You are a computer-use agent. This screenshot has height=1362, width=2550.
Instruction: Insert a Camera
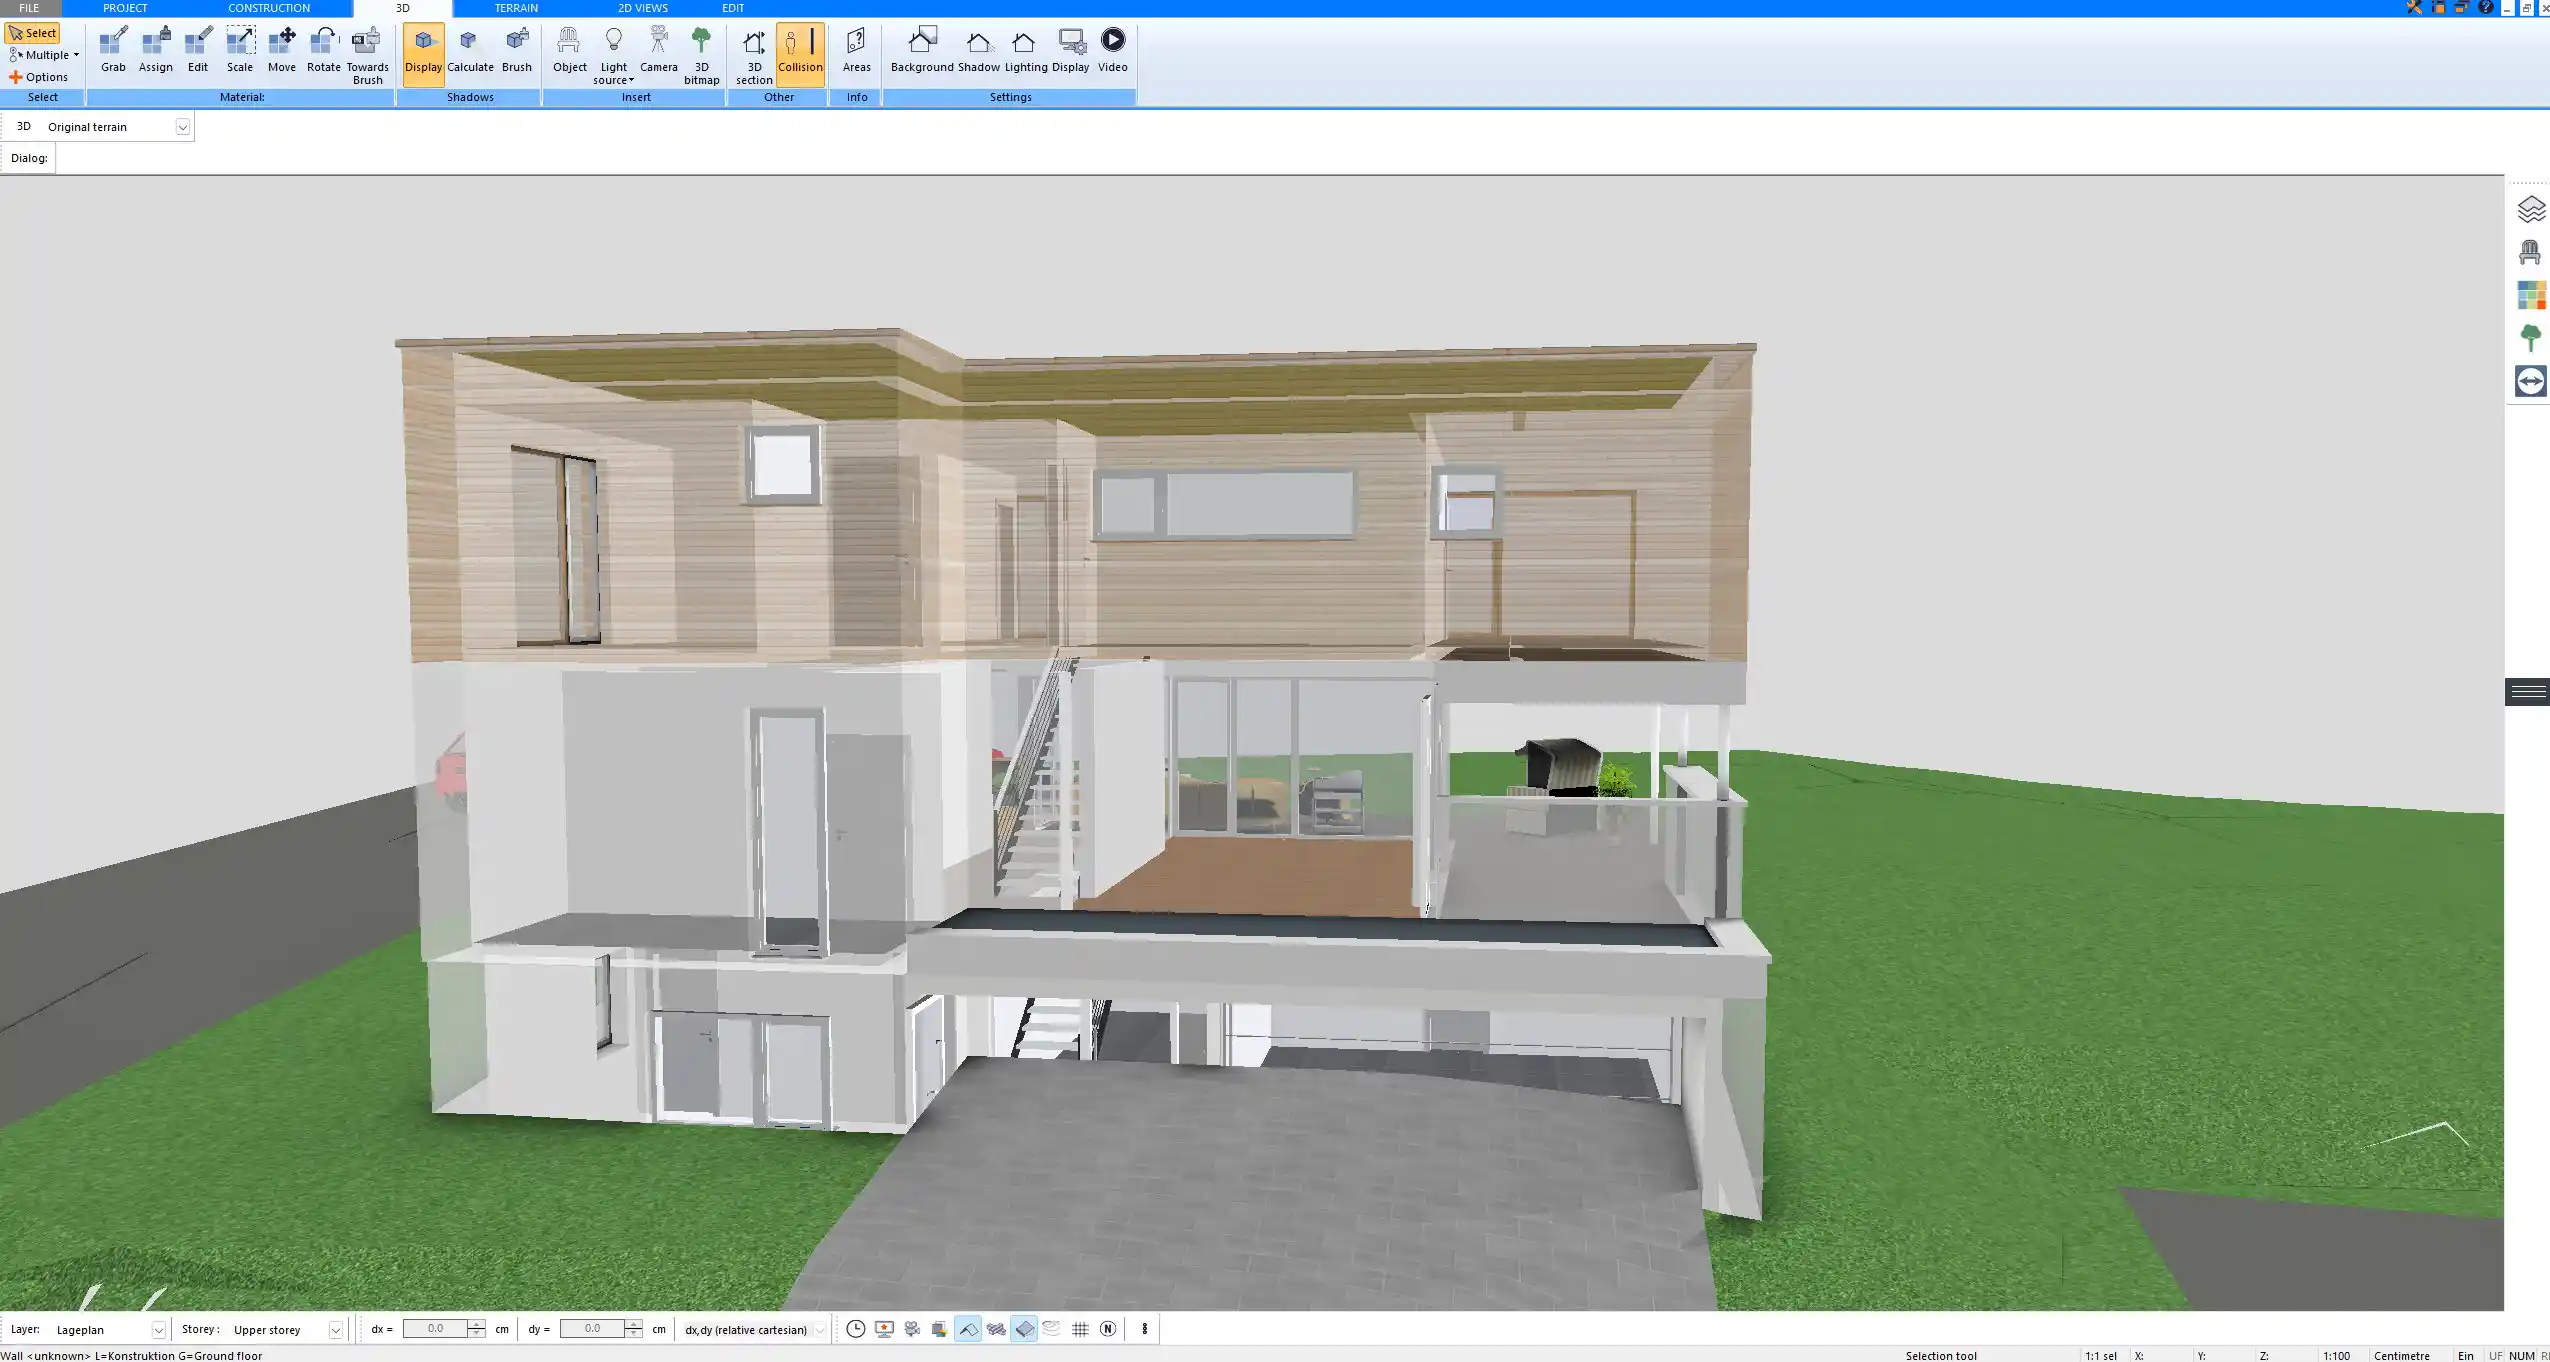click(x=659, y=50)
